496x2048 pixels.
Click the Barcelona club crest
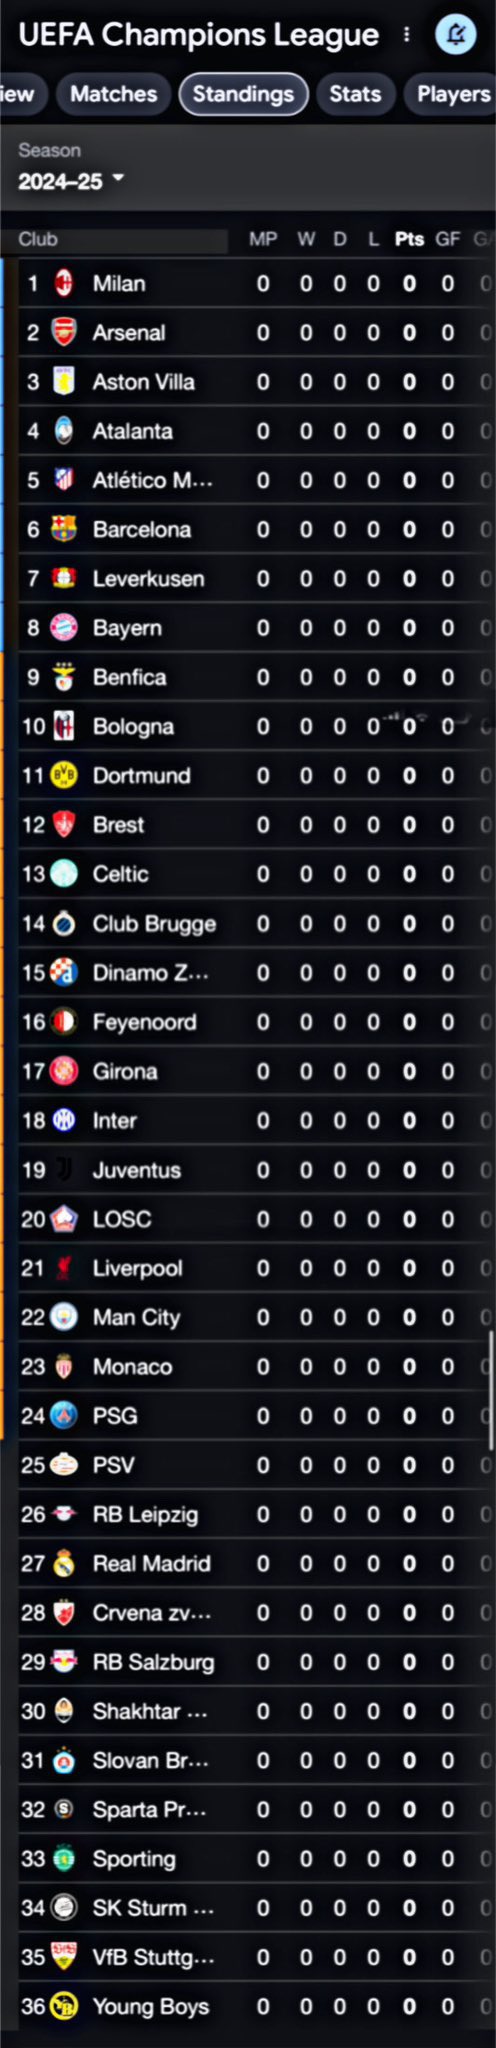pos(64,529)
